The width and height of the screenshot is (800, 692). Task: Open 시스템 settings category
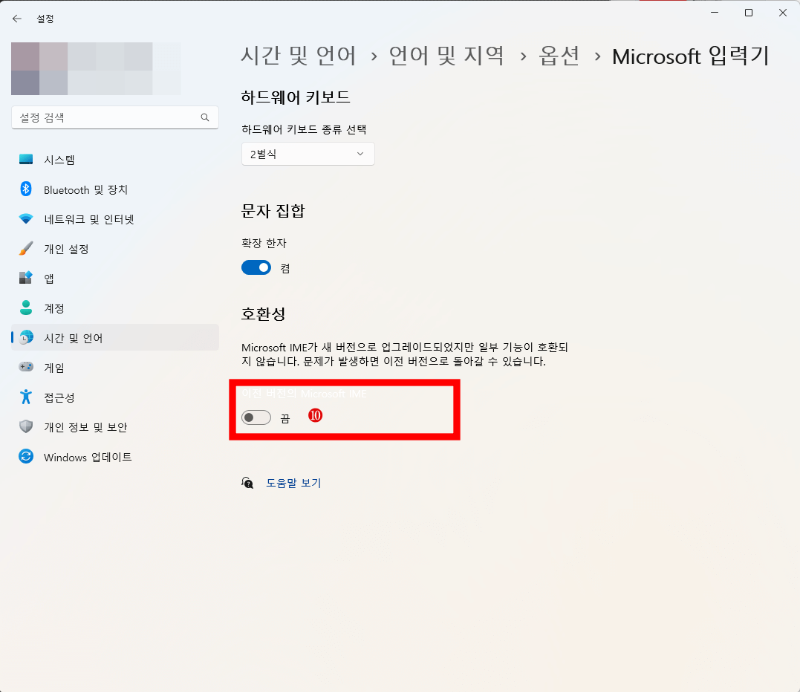click(x=115, y=160)
